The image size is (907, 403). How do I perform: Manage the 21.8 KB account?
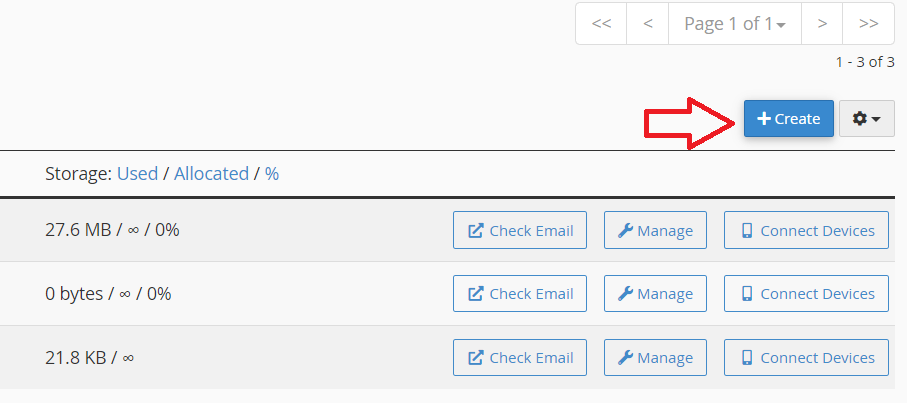(655, 357)
